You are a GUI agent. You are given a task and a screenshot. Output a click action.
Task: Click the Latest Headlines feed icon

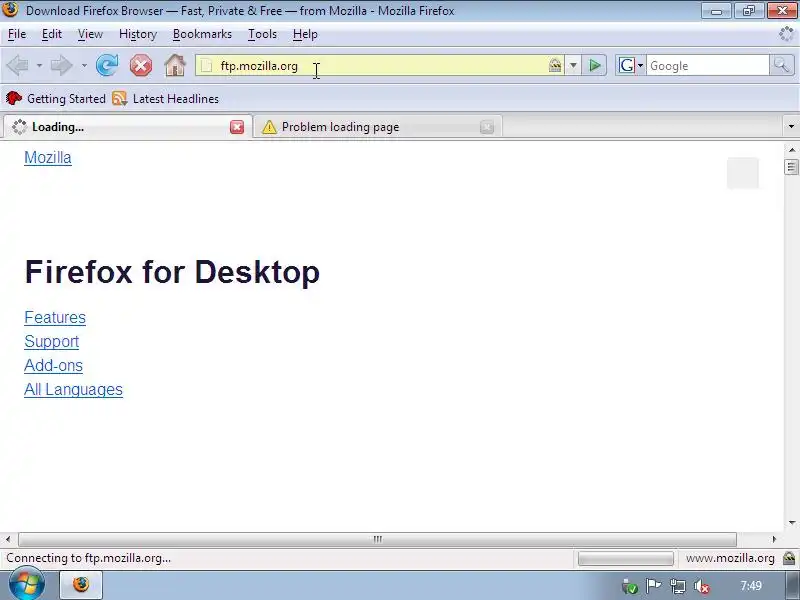click(x=119, y=98)
